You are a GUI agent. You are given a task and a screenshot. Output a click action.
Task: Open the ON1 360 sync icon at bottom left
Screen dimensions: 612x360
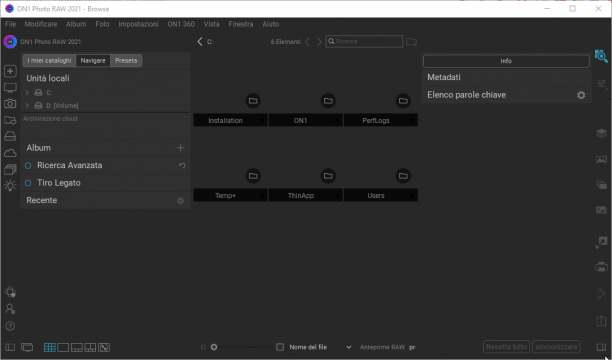(x=10, y=292)
